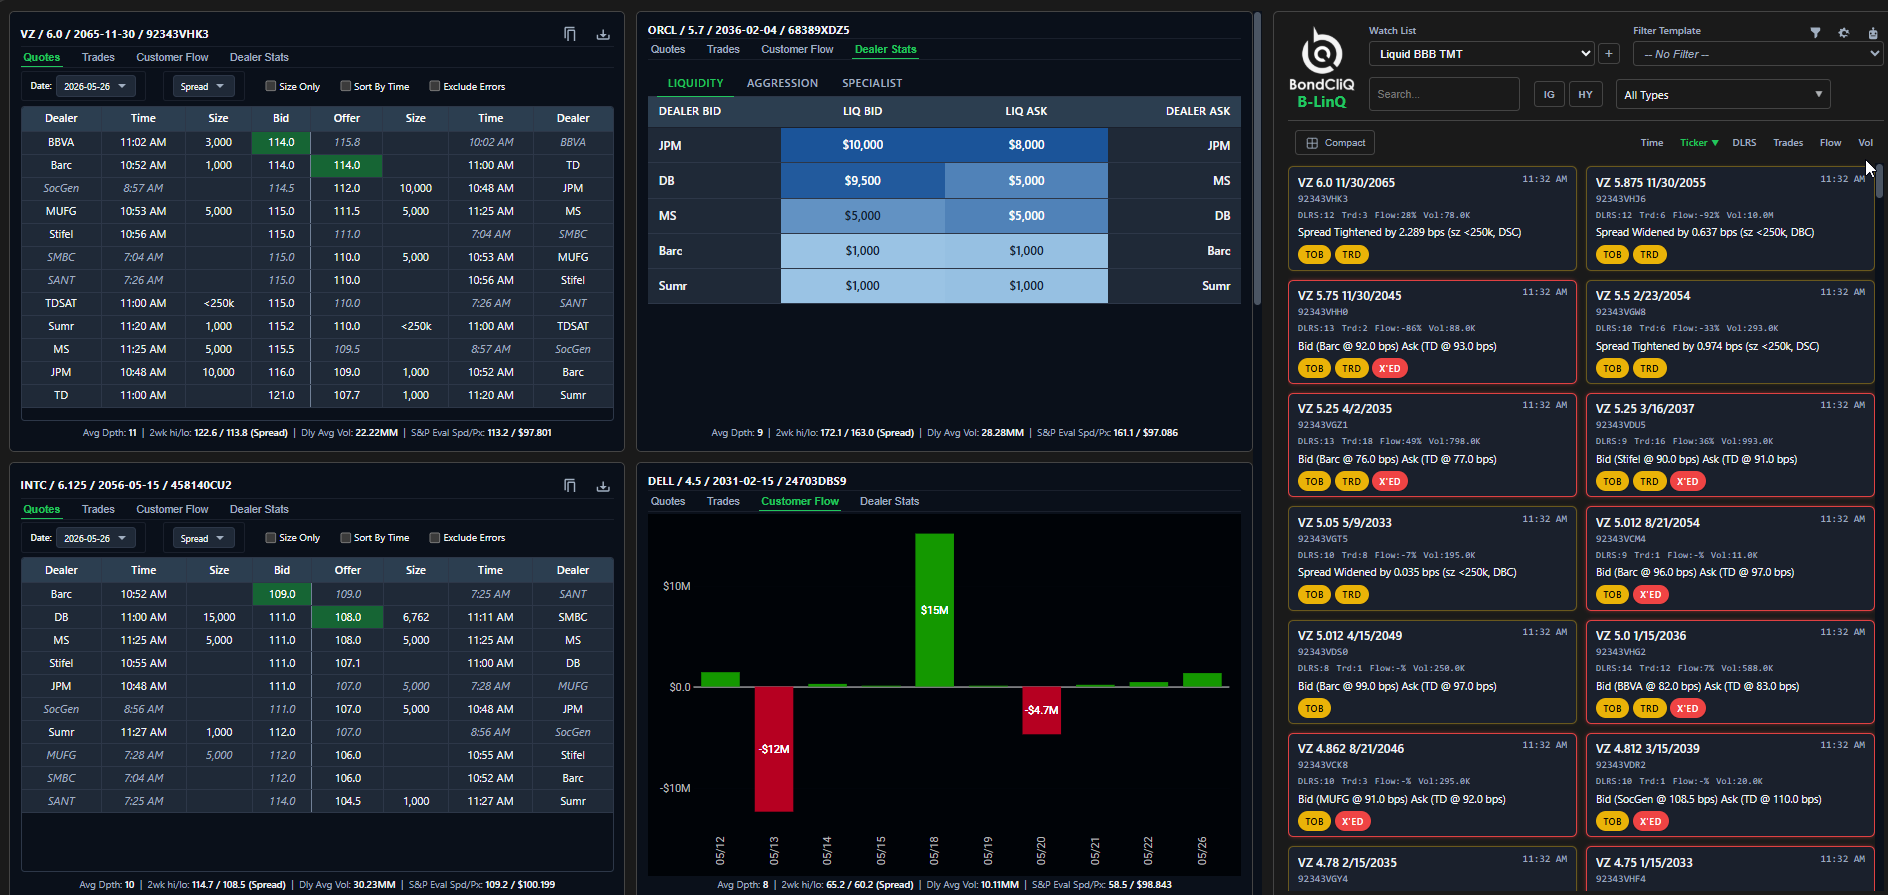The image size is (1888, 895).
Task: Click JPM $10,000 LIQ BID cell
Action: [x=862, y=145]
